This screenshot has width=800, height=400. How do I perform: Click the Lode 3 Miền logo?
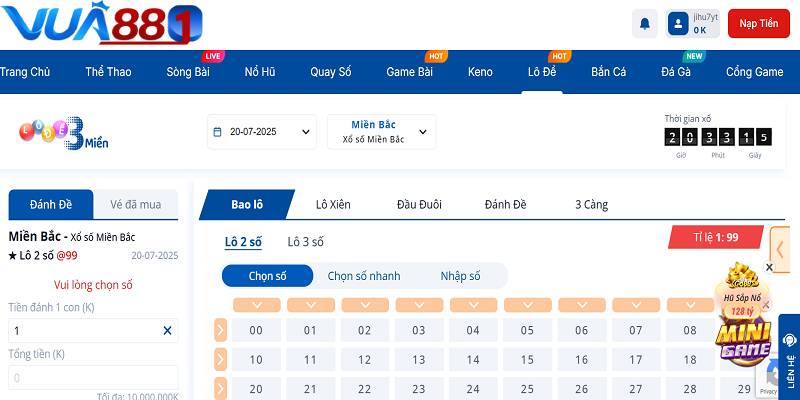62,135
